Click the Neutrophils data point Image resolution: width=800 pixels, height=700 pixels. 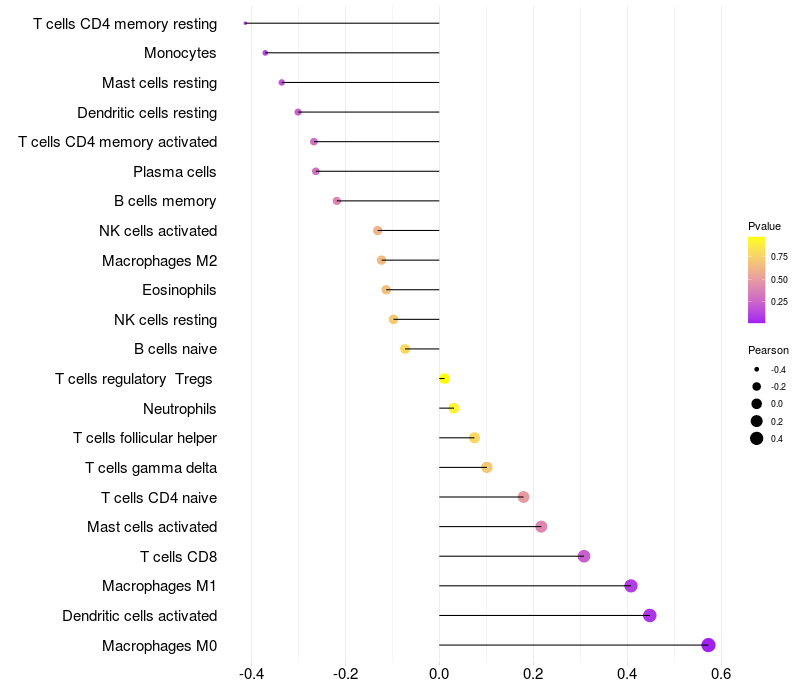point(454,408)
